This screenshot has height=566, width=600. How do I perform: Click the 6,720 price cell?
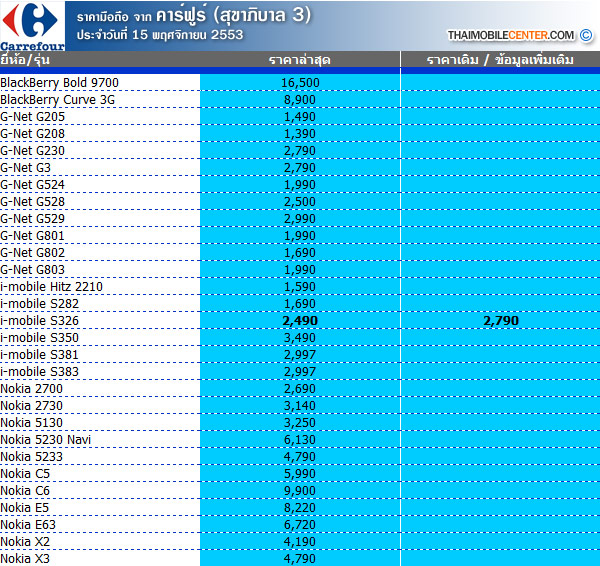click(x=300, y=525)
